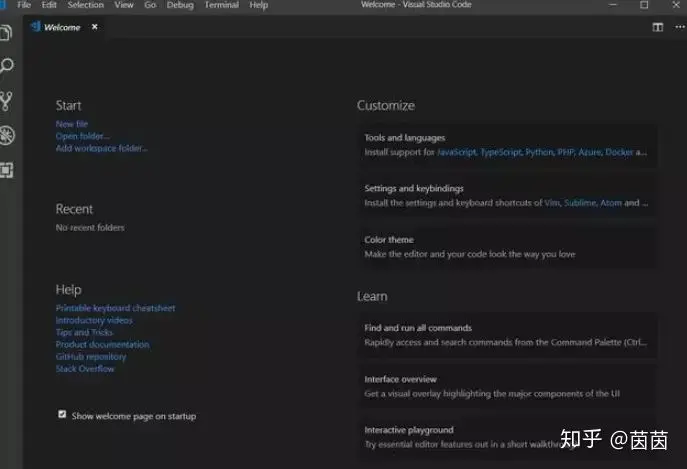
Task: Close the Welcome tab
Action: pos(95,27)
